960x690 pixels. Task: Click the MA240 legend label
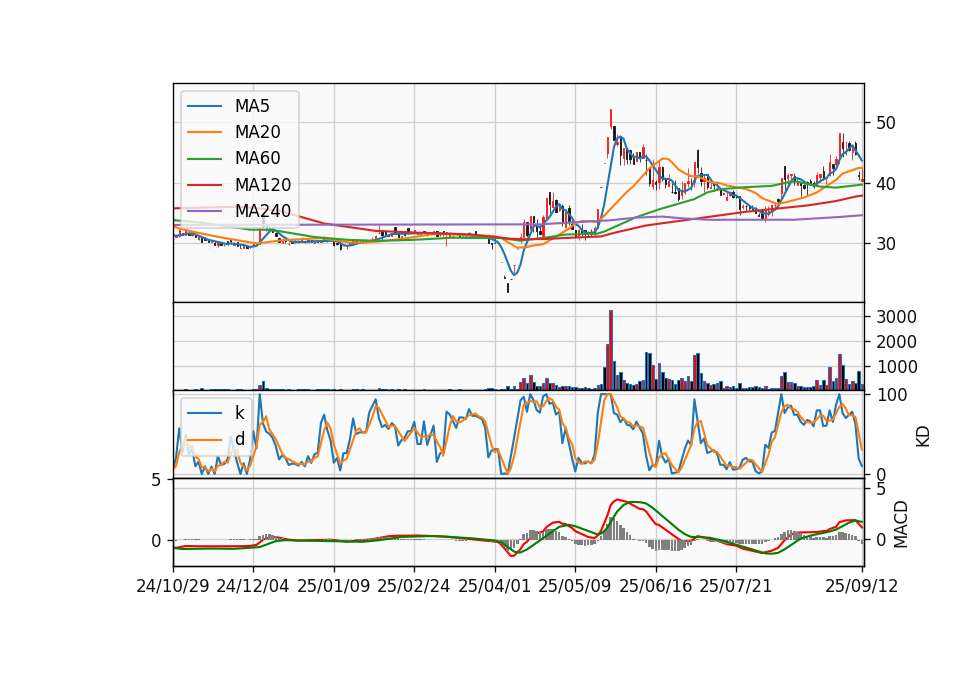tap(263, 211)
